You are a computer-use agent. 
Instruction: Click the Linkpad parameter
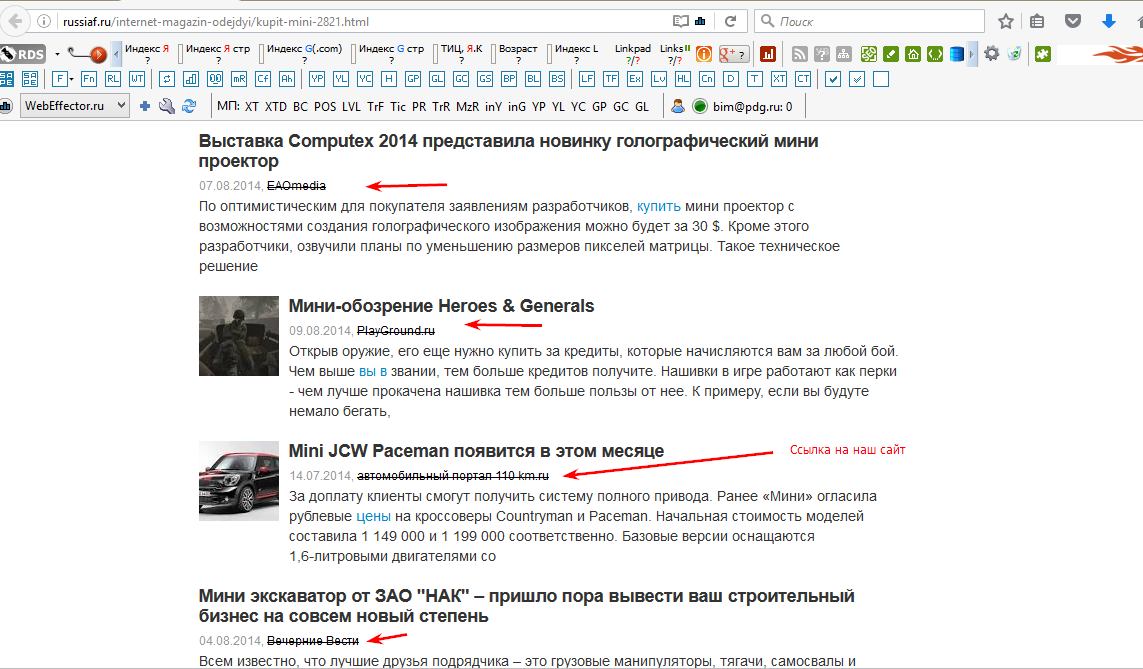(633, 54)
